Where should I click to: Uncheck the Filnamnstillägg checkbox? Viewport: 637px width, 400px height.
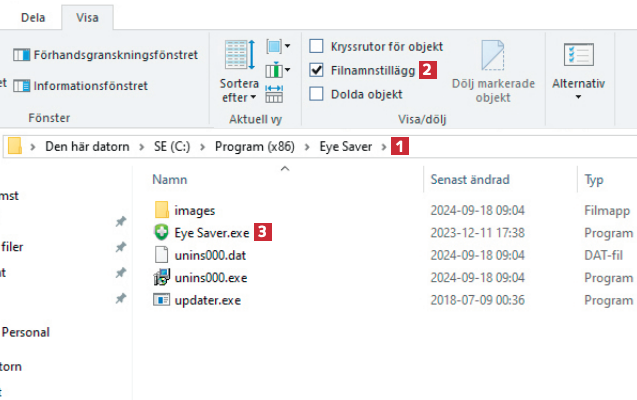pos(317,70)
